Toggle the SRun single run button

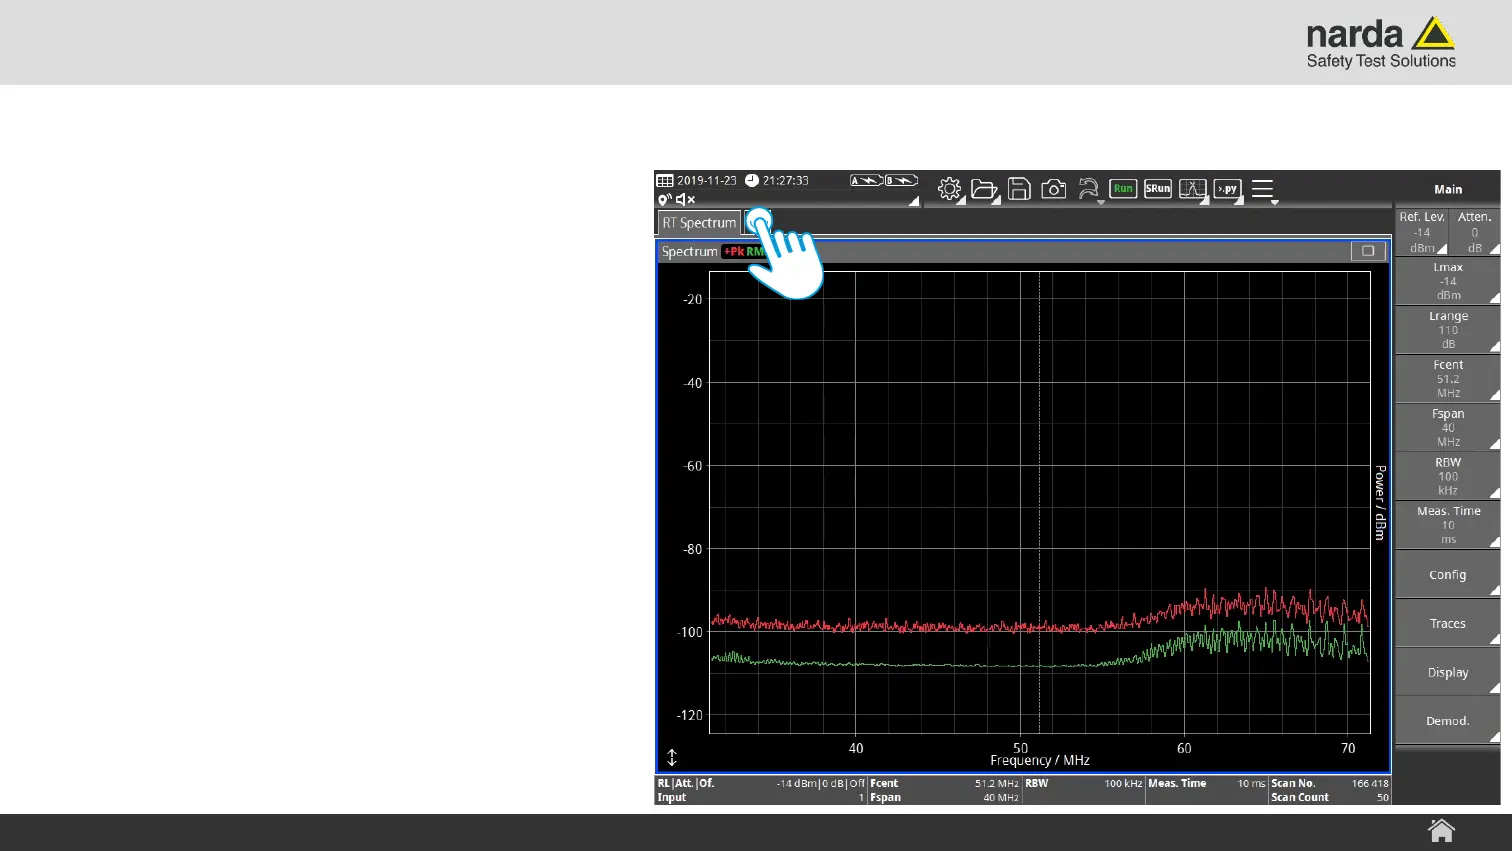pos(1157,189)
